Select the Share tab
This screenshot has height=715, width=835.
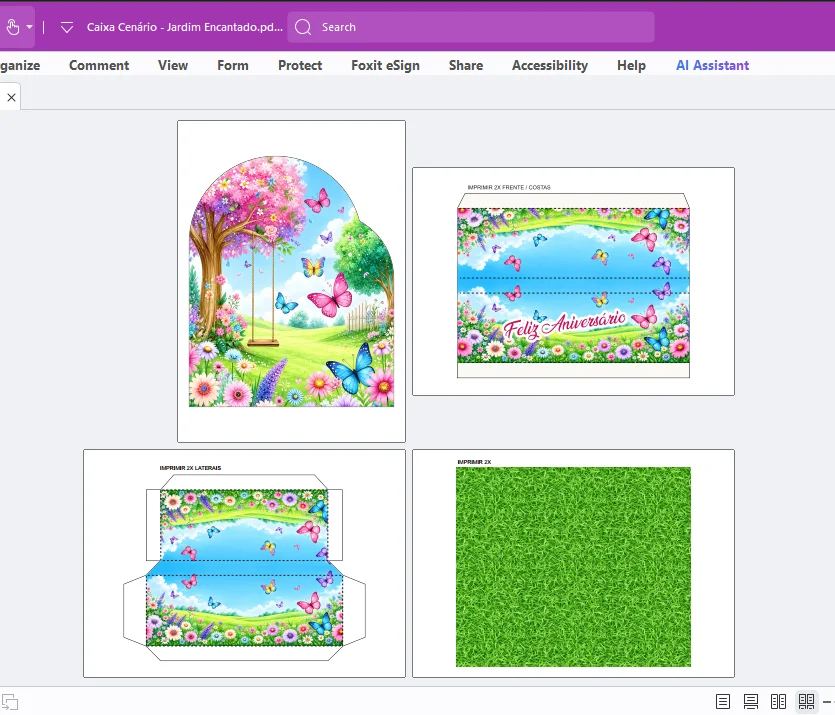coord(466,65)
